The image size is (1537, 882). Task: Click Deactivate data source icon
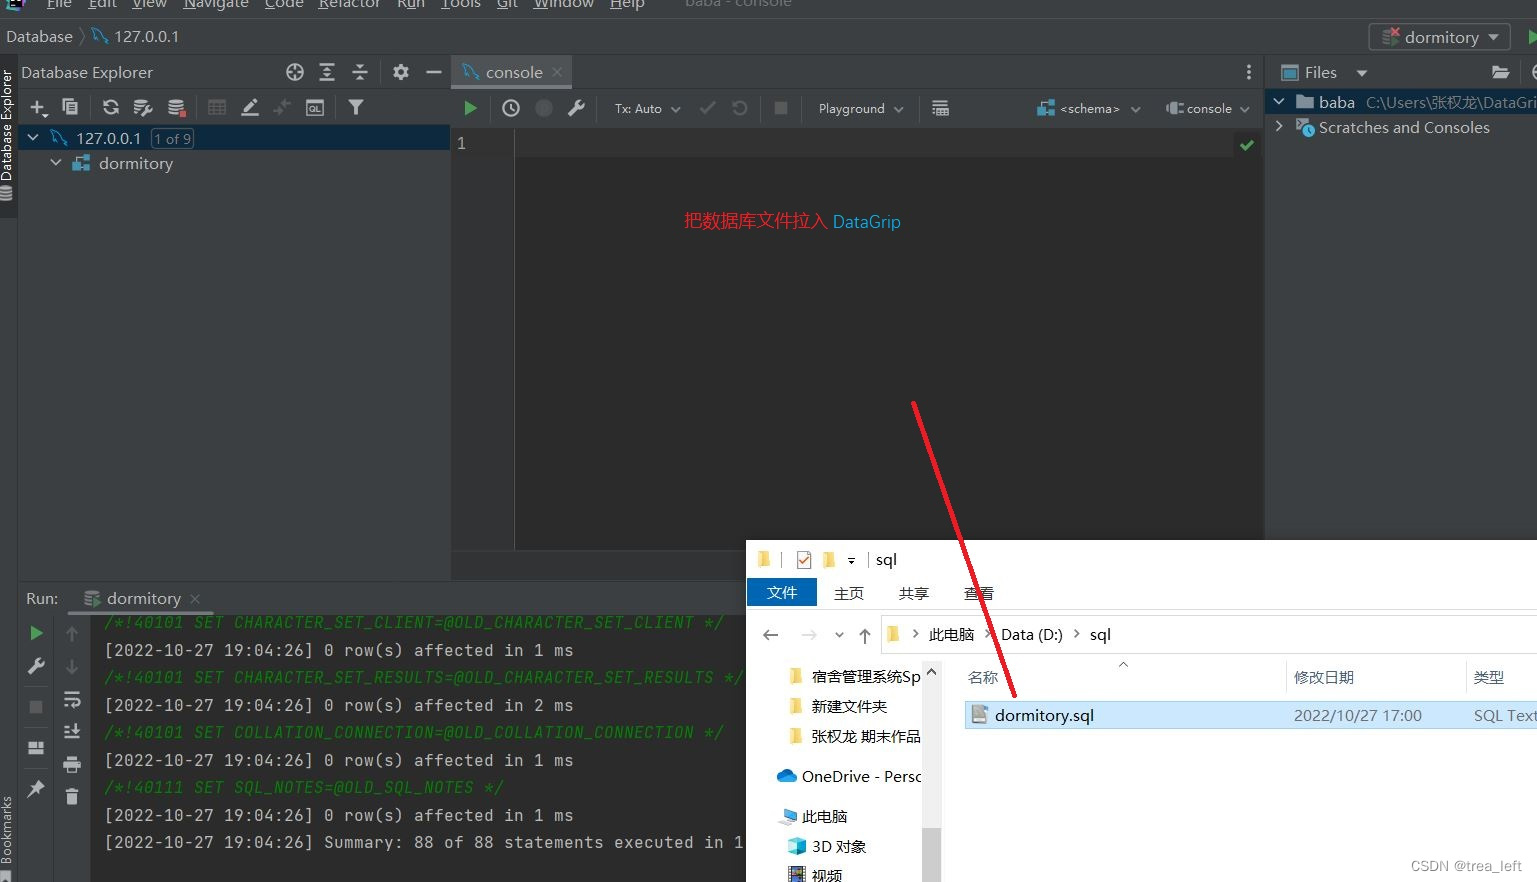tap(176, 107)
